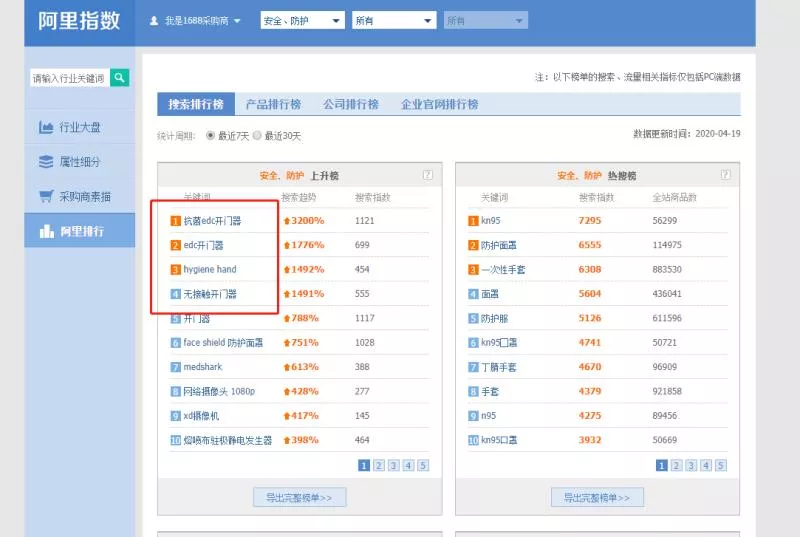Click the green search magnifier icon
Viewport: 800px width, 537px height.
click(119, 78)
